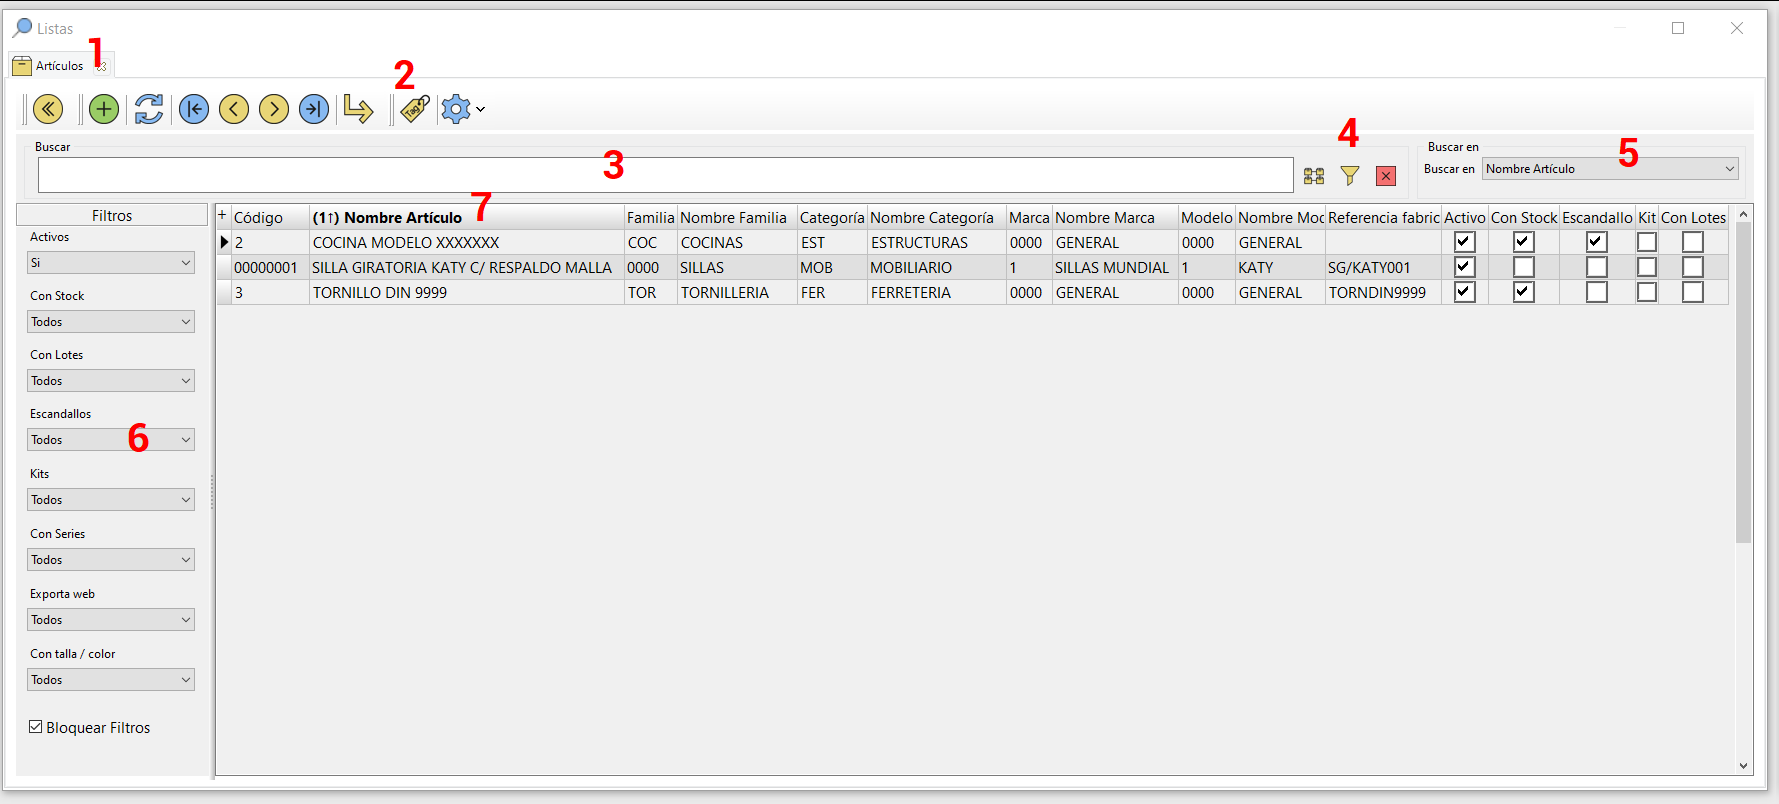Click the Listas magnifier window icon
This screenshot has width=1779, height=804.
point(22,28)
